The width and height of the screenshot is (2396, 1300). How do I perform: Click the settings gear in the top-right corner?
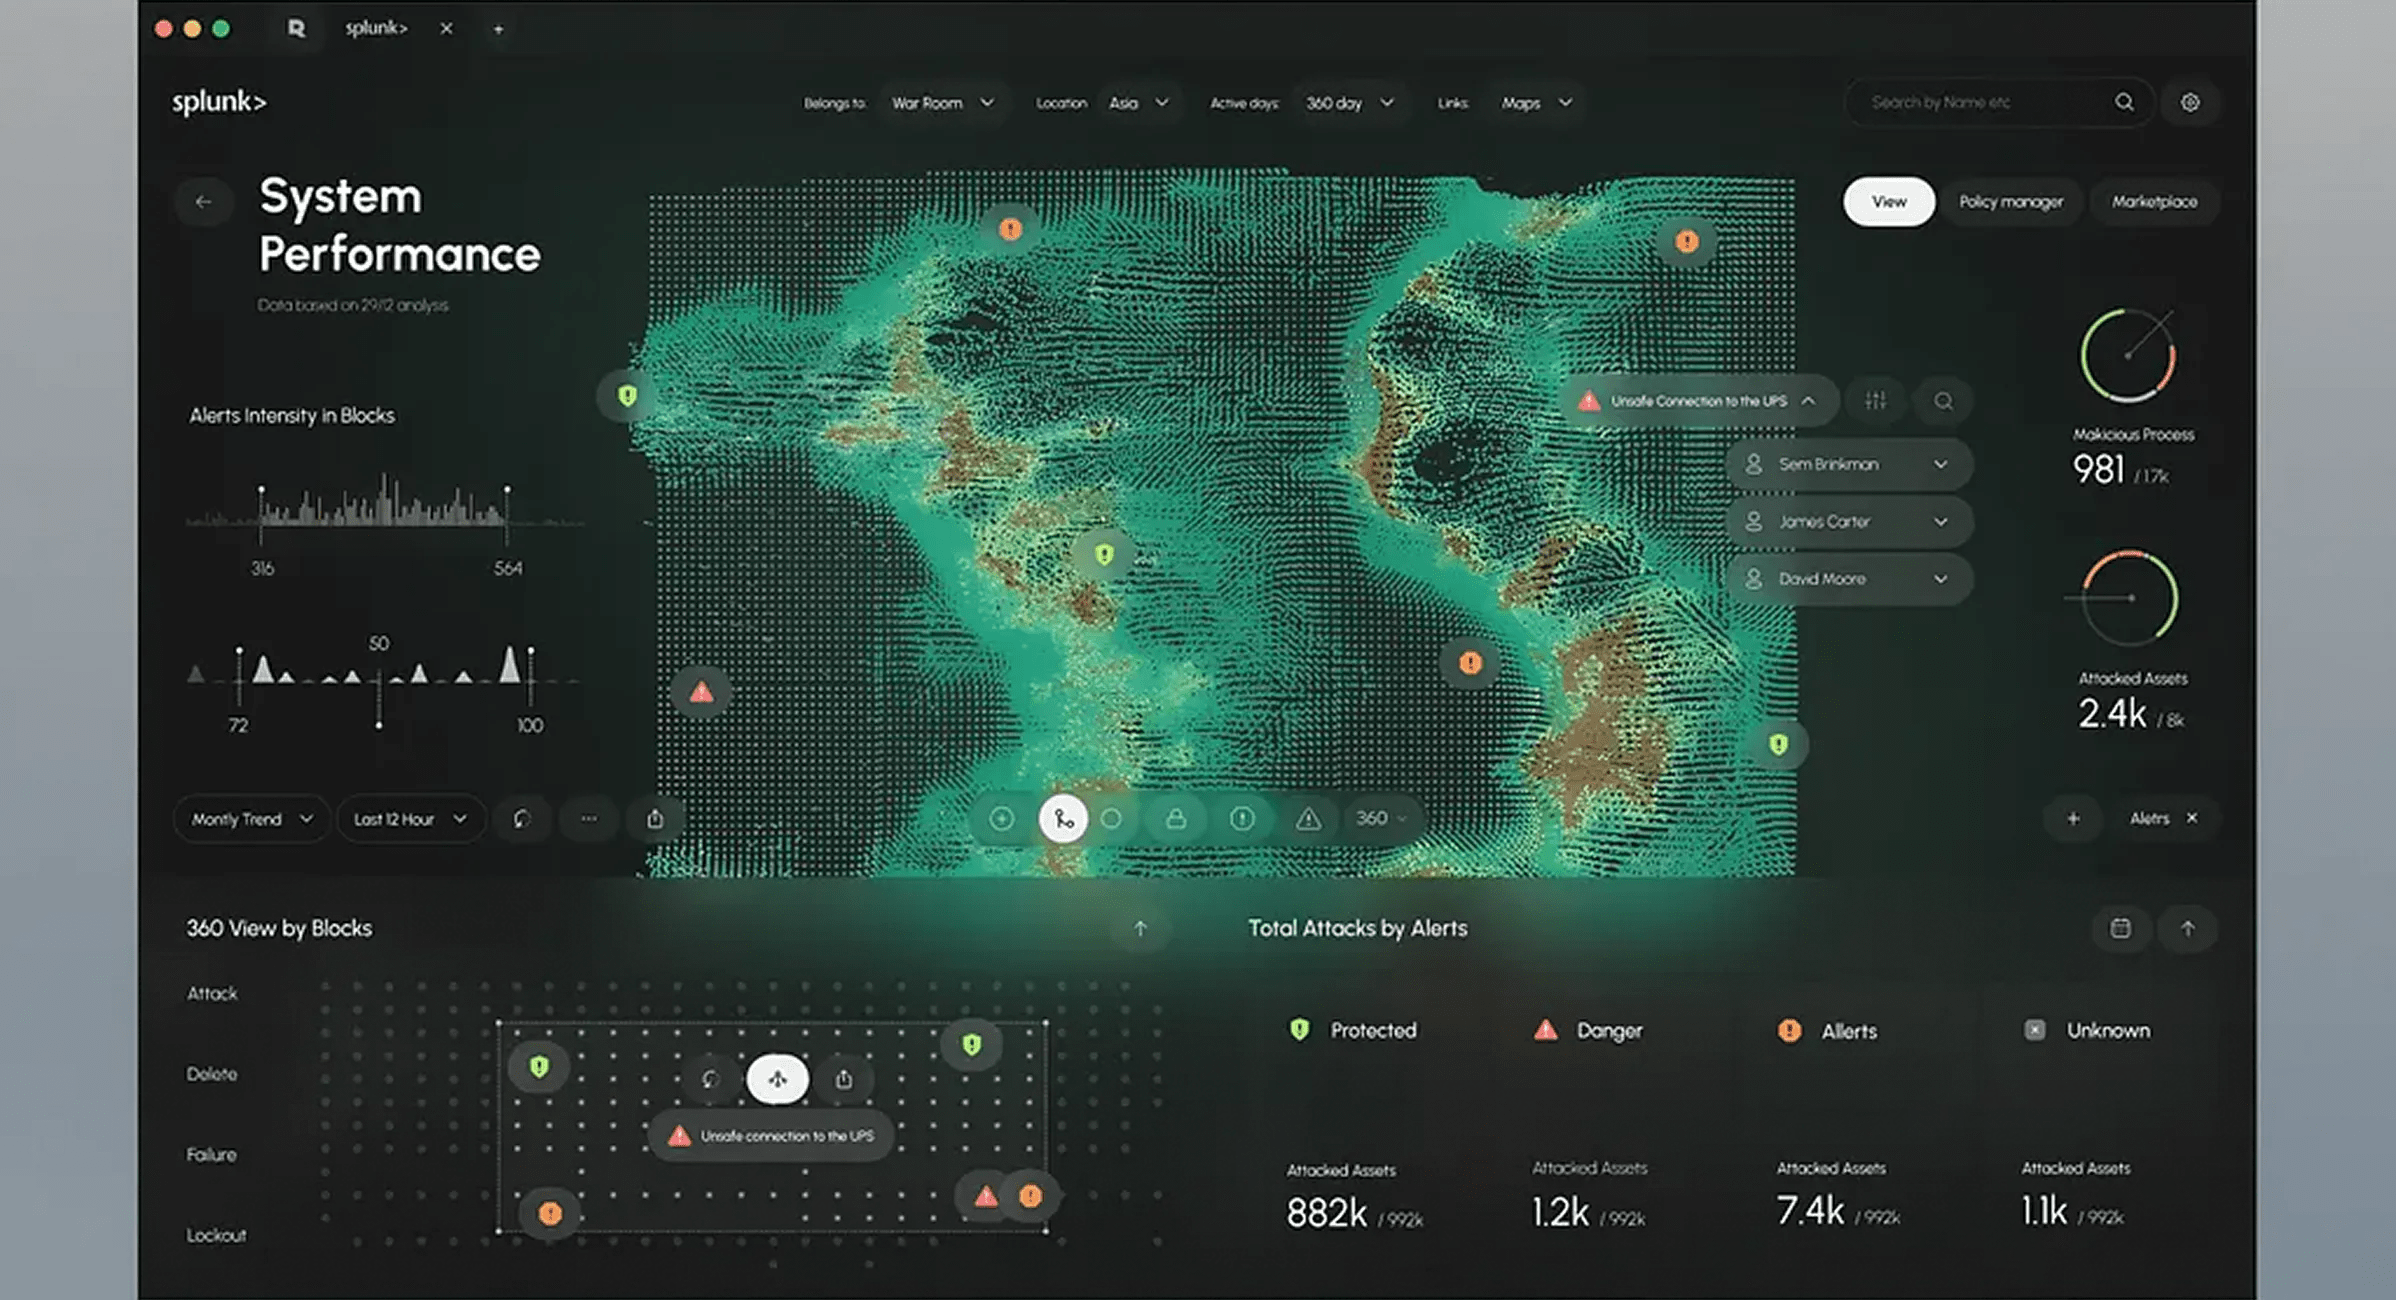(2190, 102)
